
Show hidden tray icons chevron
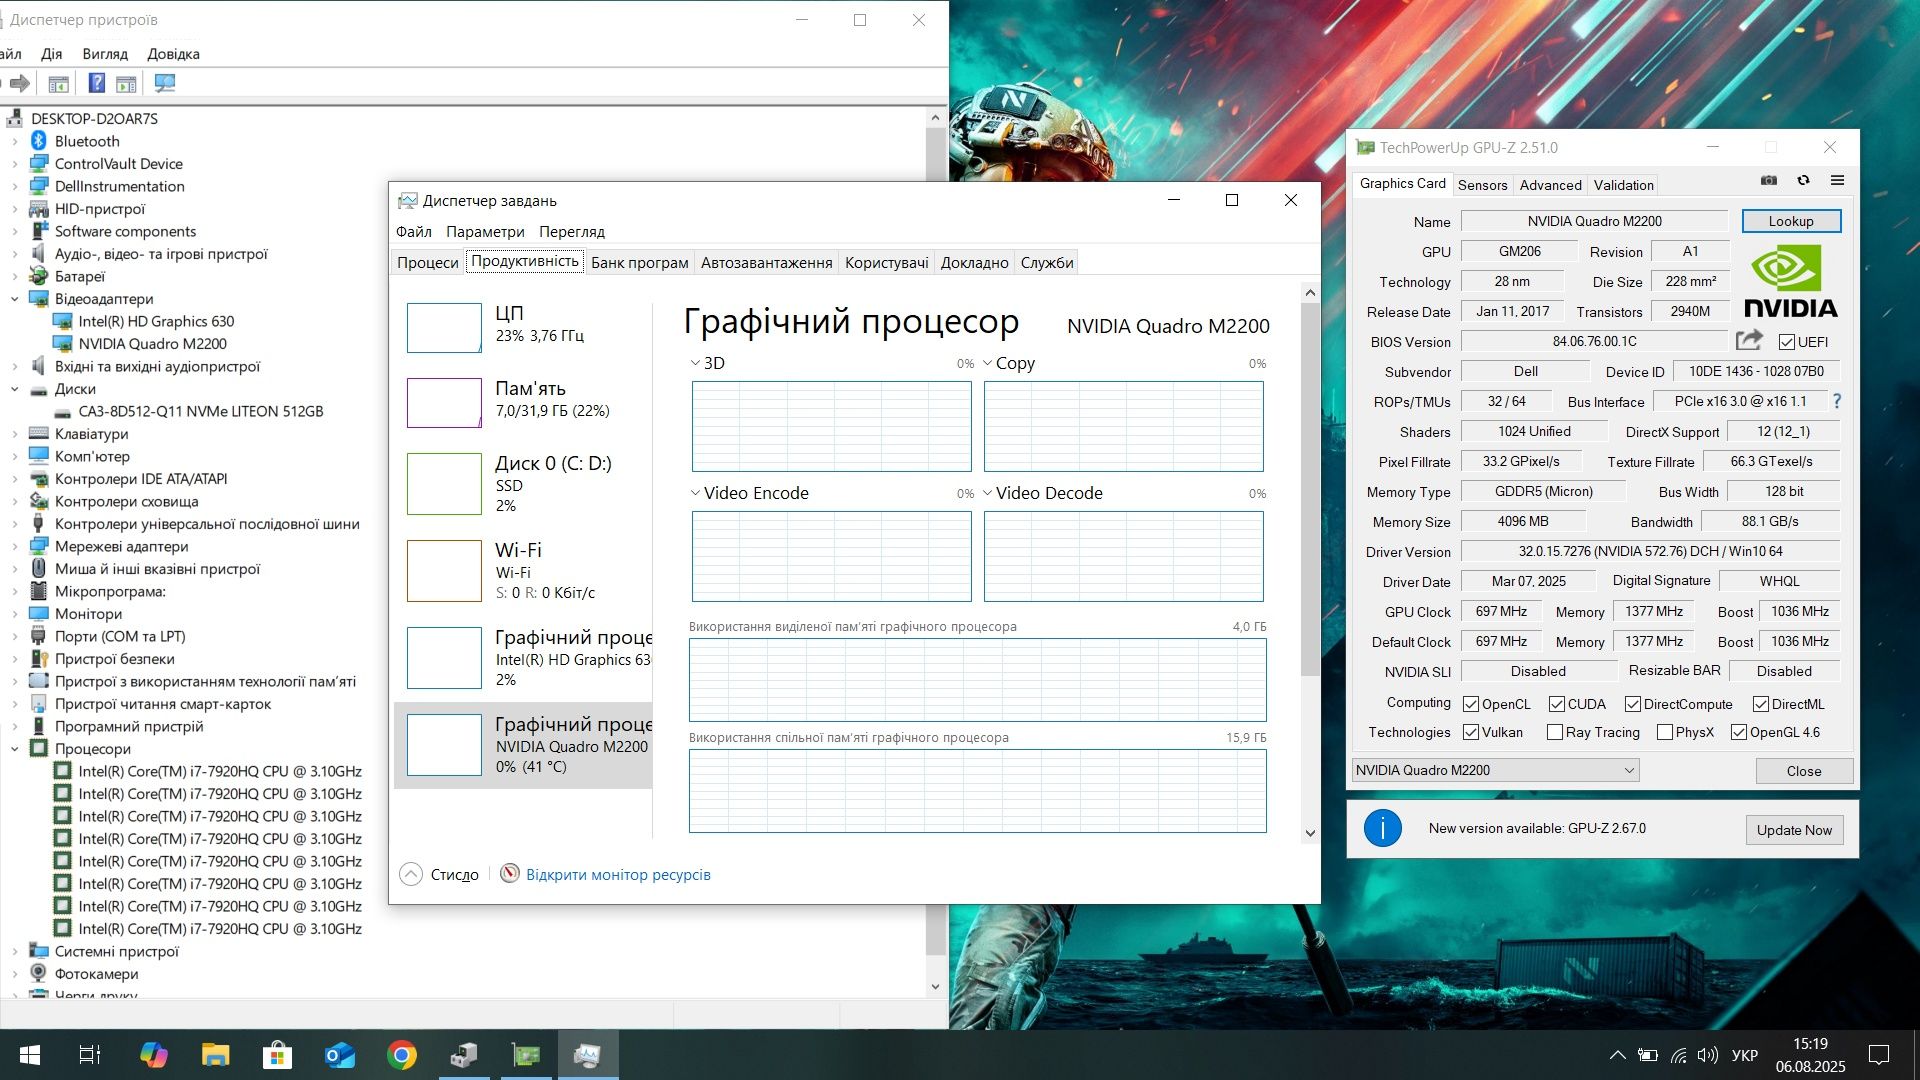(x=1617, y=1055)
